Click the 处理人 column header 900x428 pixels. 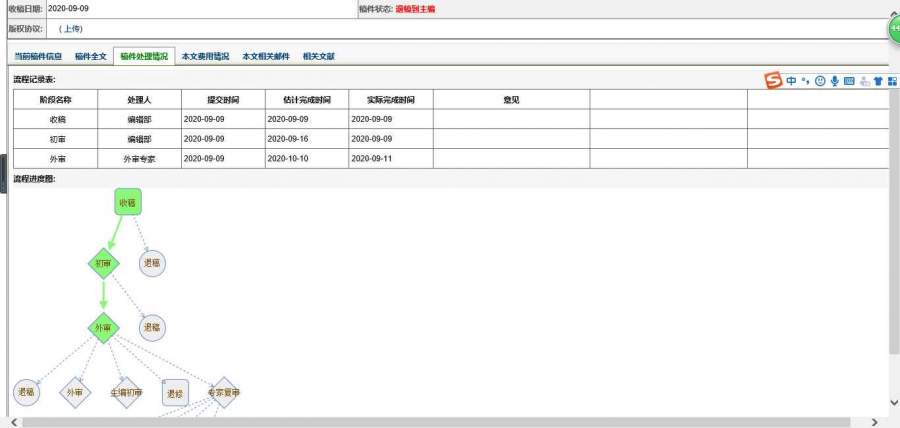(x=139, y=99)
